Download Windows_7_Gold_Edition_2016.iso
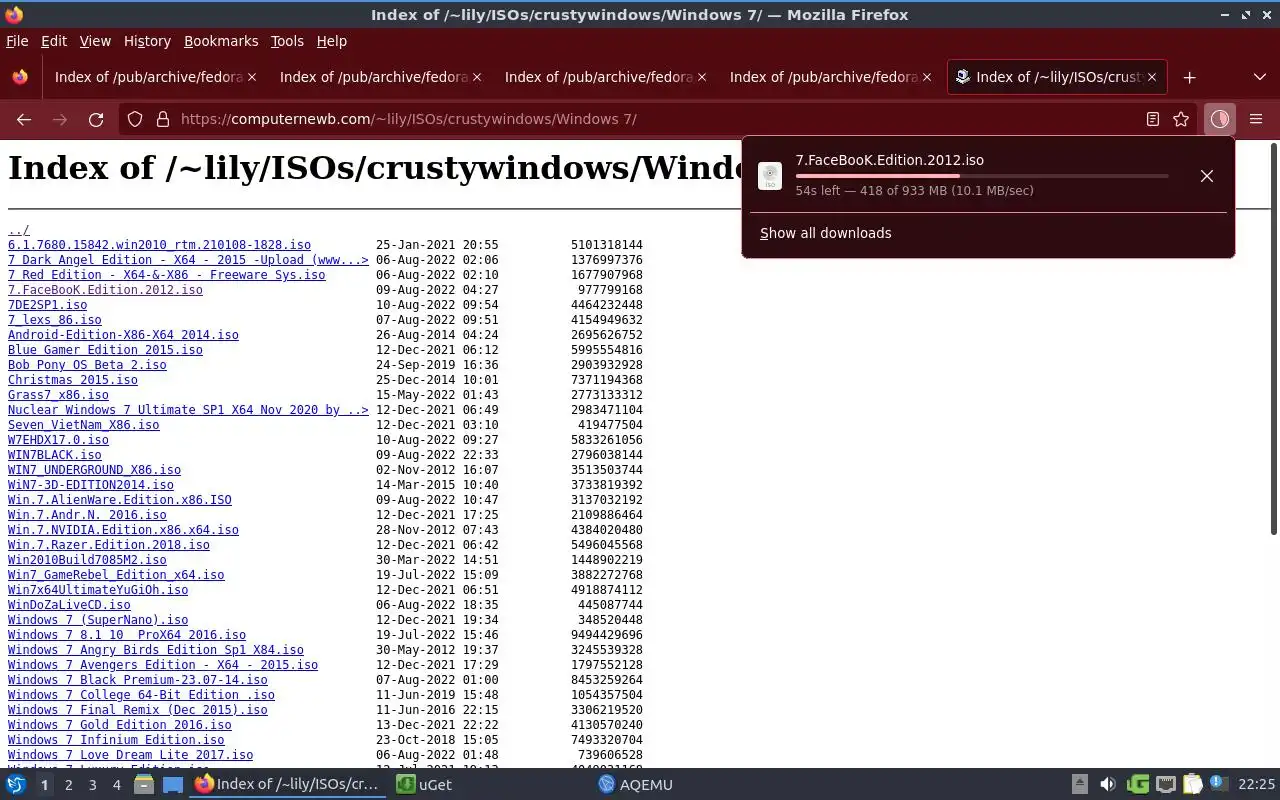1280x800 pixels. tap(120, 725)
